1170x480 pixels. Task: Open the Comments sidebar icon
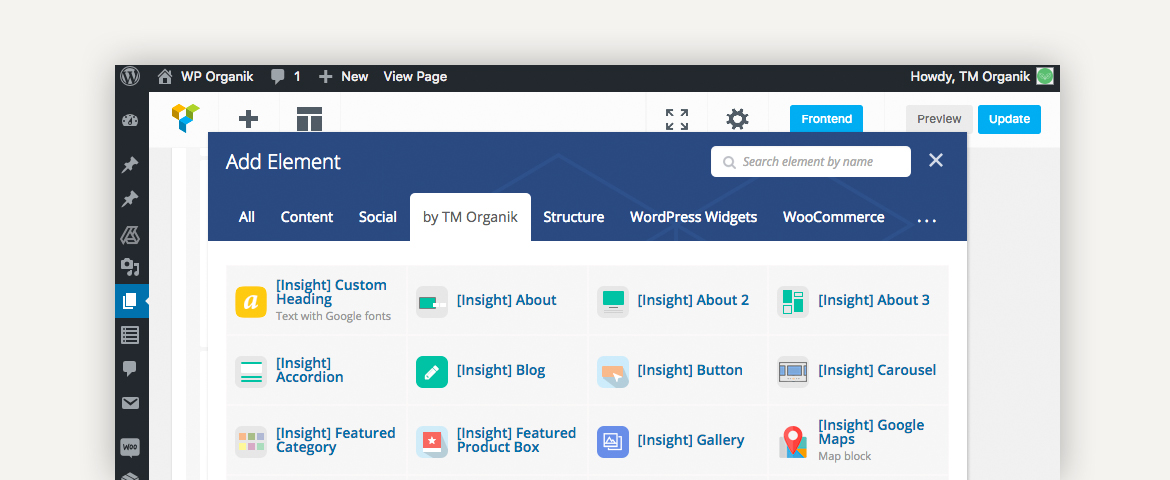pyautogui.click(x=130, y=368)
